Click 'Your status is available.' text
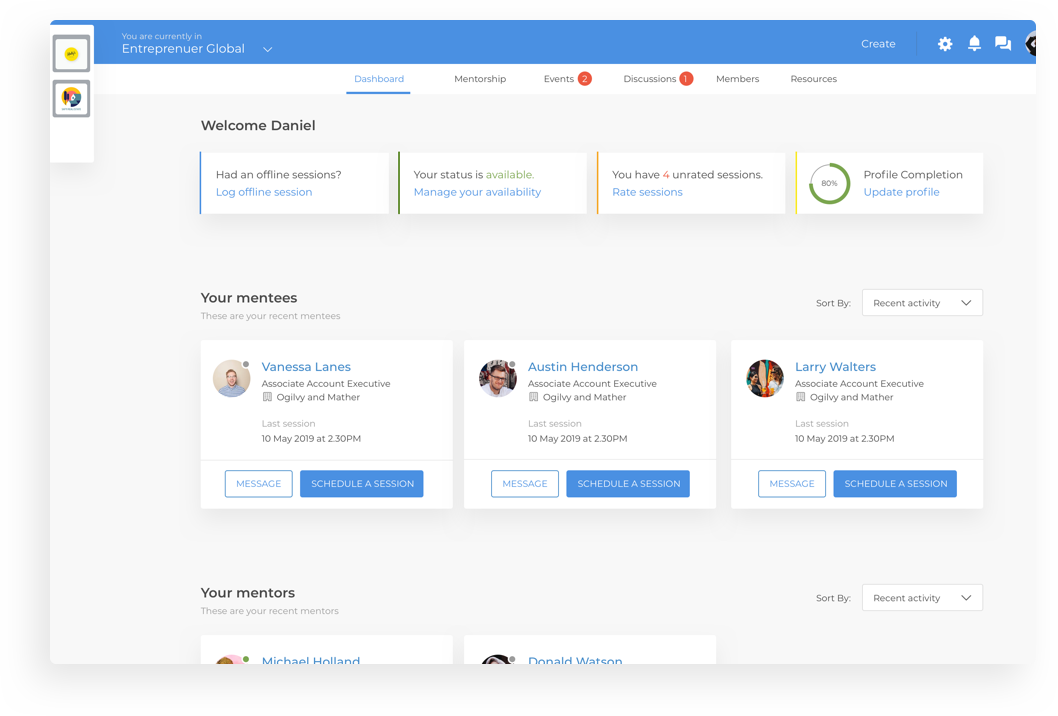 (x=474, y=175)
